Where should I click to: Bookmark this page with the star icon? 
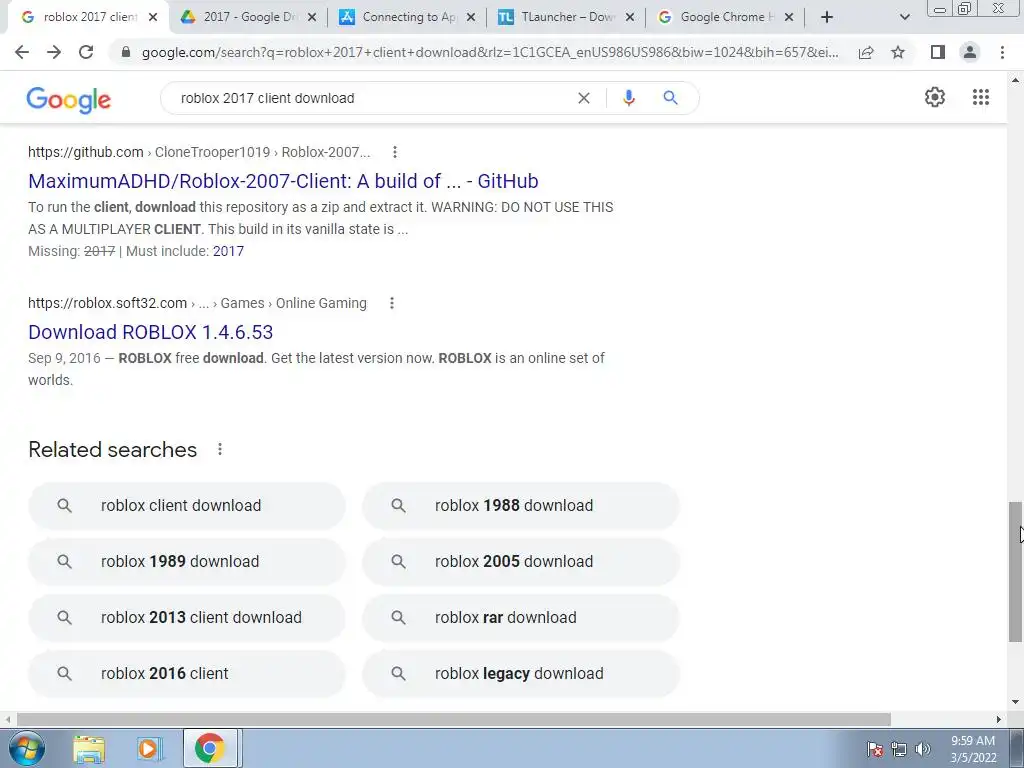click(898, 52)
